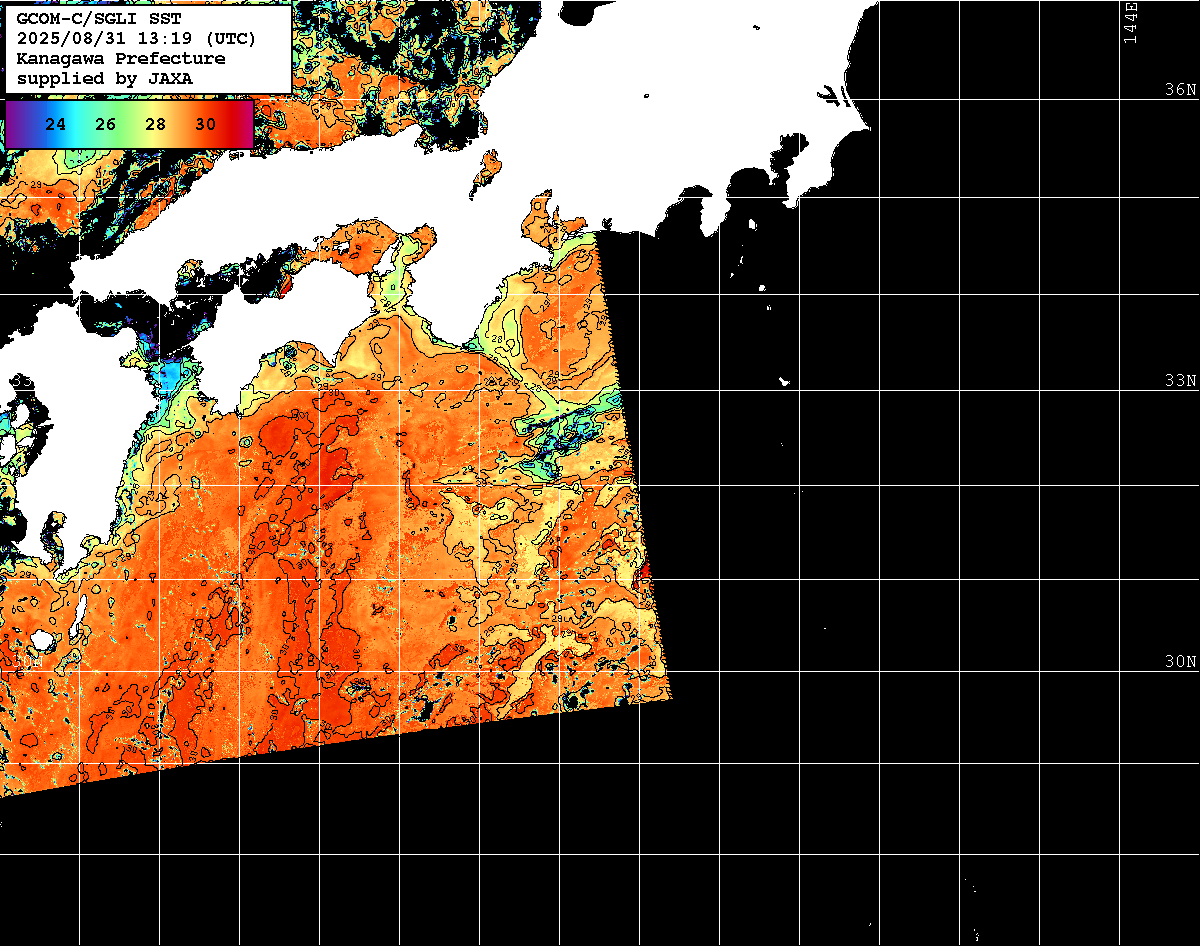Click the "30N" latitude label on right edge

(1181, 662)
